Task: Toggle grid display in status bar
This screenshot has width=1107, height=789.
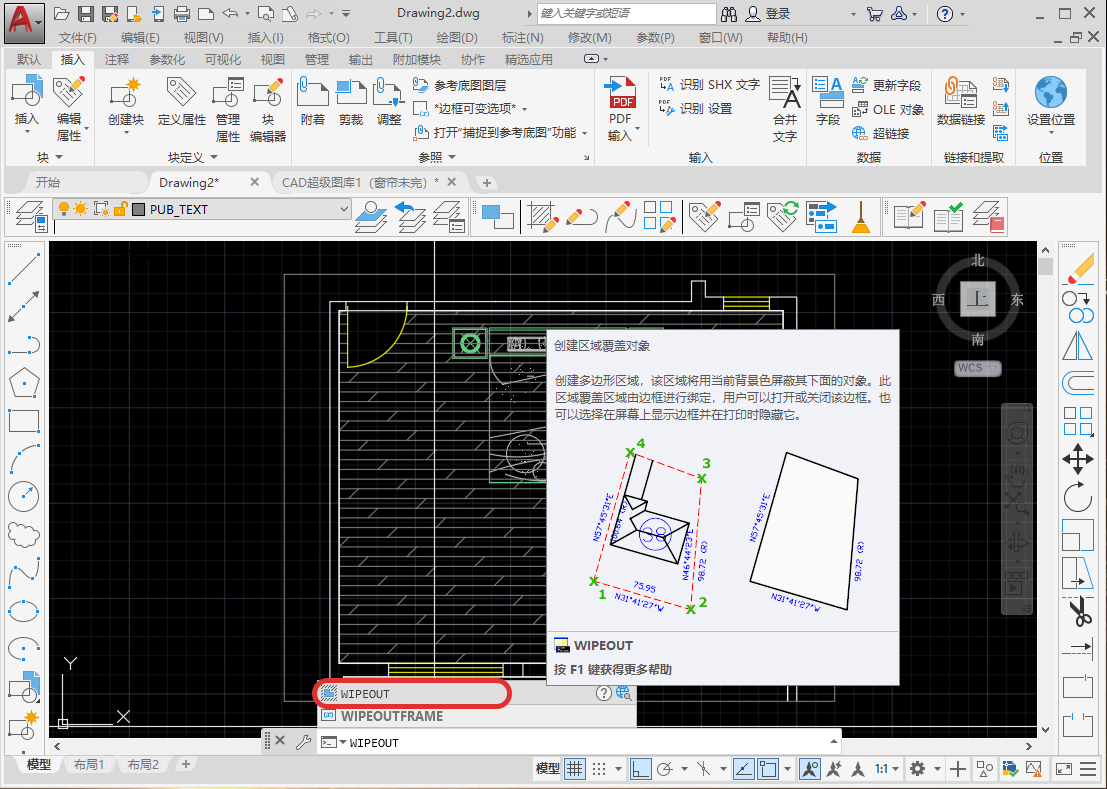Action: click(575, 769)
